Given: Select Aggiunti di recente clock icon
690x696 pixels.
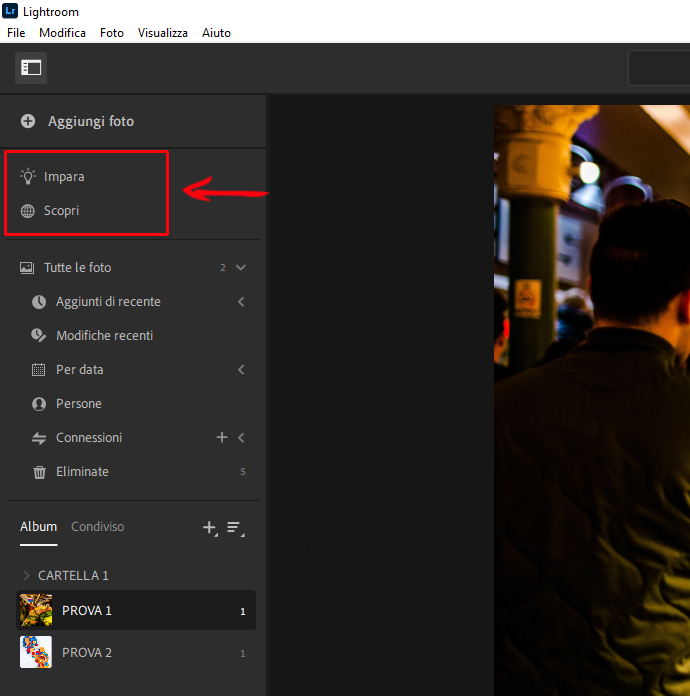Looking at the screenshot, I should coord(39,302).
